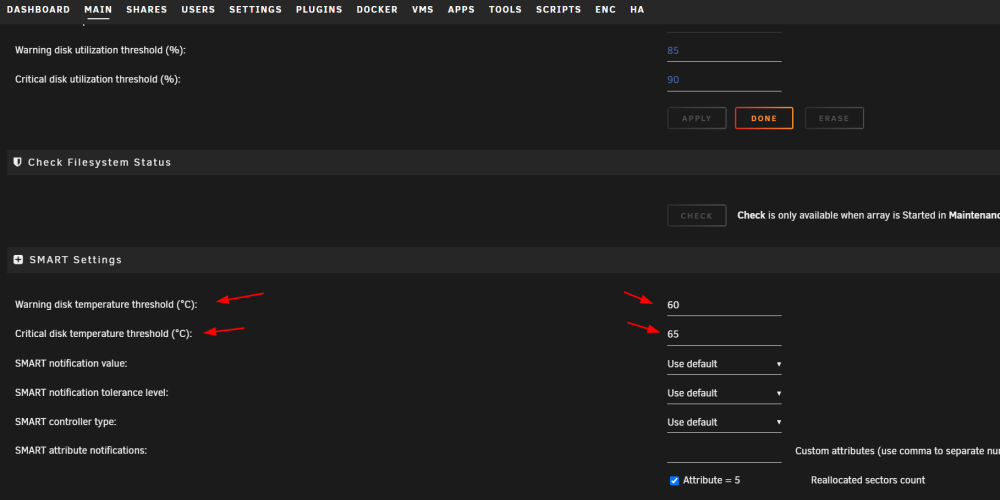Open the SMART controller type dropdown
Viewport: 1000px width, 500px height.
[724, 422]
